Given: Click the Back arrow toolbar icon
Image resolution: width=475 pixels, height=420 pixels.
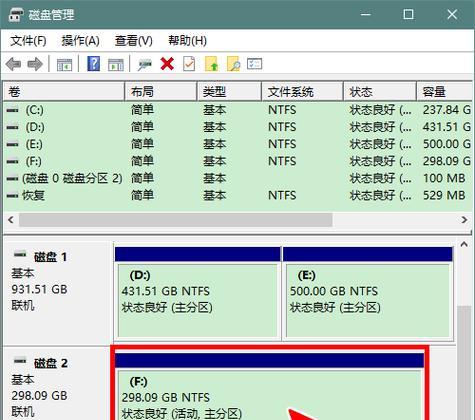Looking at the screenshot, I should [x=14, y=64].
